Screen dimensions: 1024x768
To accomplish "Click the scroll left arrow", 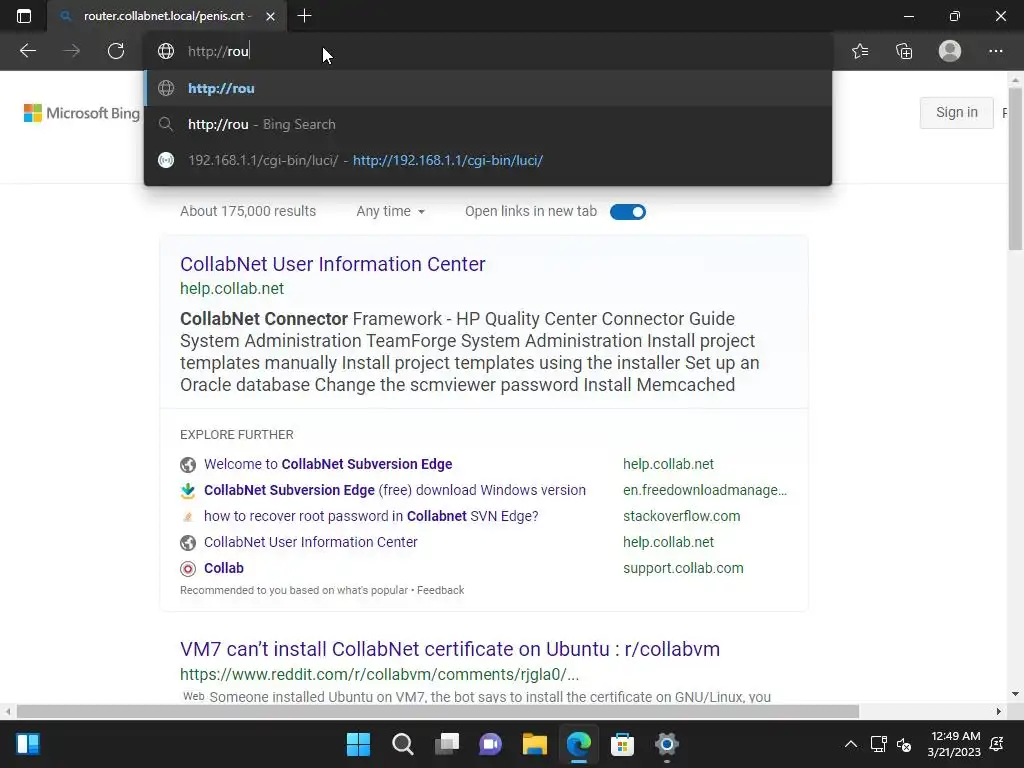I will coord(7,711).
